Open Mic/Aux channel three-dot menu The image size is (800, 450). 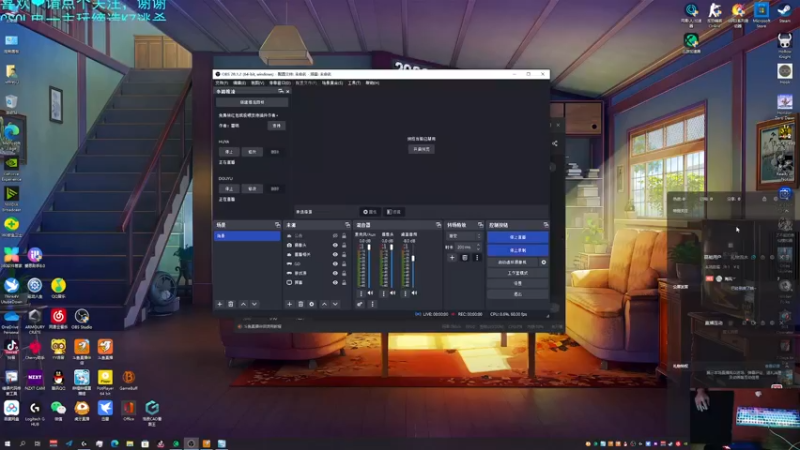pos(361,293)
